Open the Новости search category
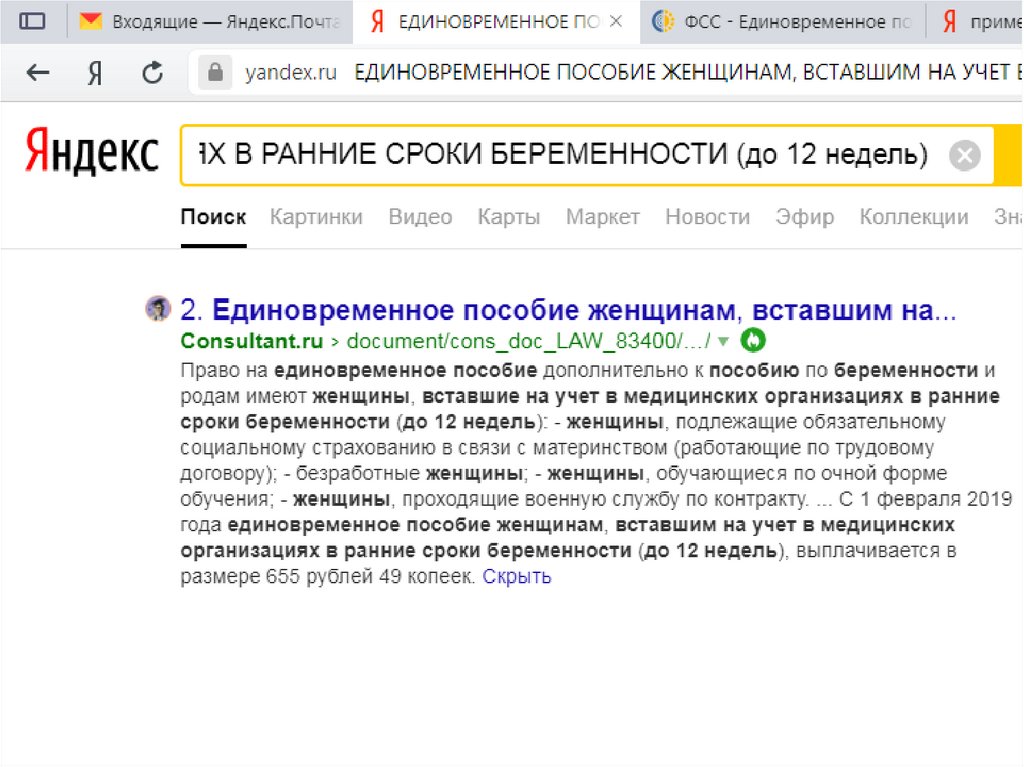Screen dimensions: 1024x767 pyautogui.click(x=707, y=217)
